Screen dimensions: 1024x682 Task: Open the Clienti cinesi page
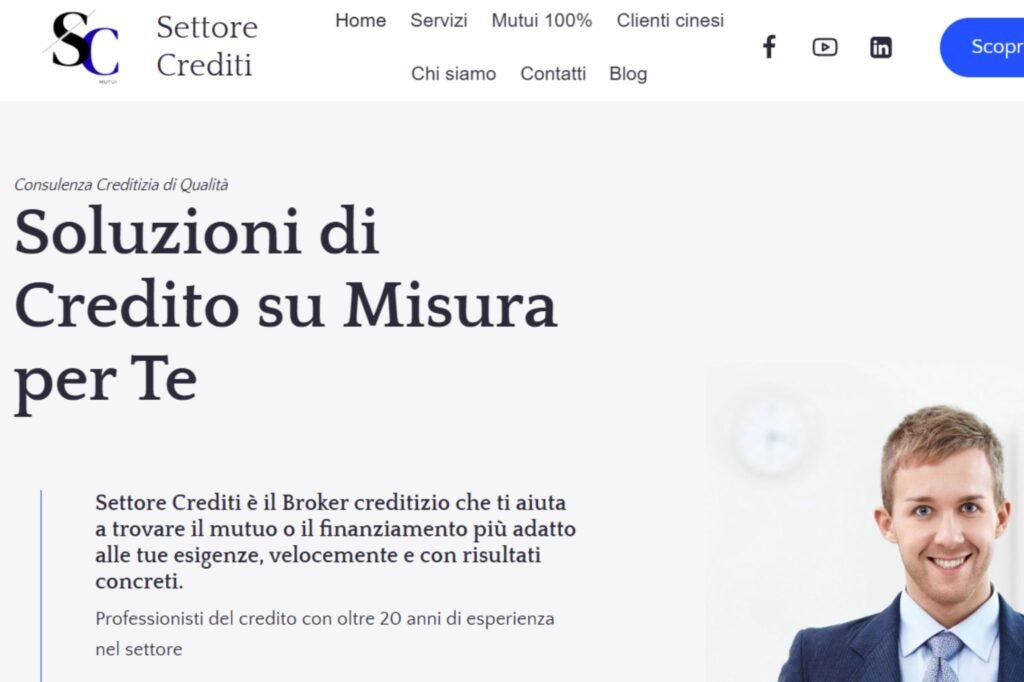(670, 21)
